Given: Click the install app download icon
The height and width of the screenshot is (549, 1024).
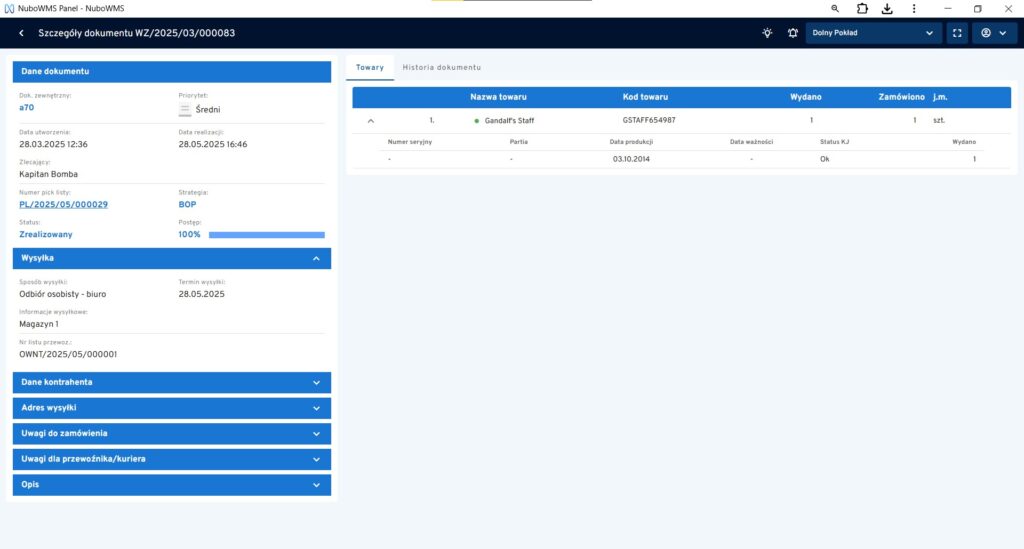Looking at the screenshot, I should [x=886, y=8].
